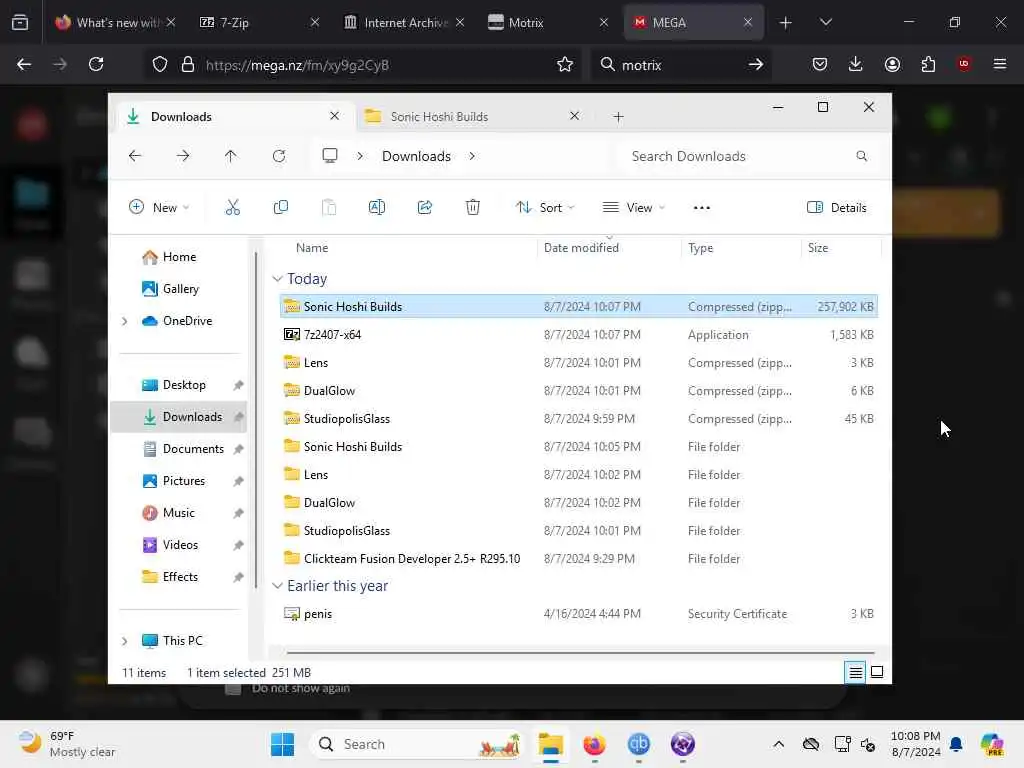Select the Downloads Explorer tab
This screenshot has height=768, width=1024.
237,116
